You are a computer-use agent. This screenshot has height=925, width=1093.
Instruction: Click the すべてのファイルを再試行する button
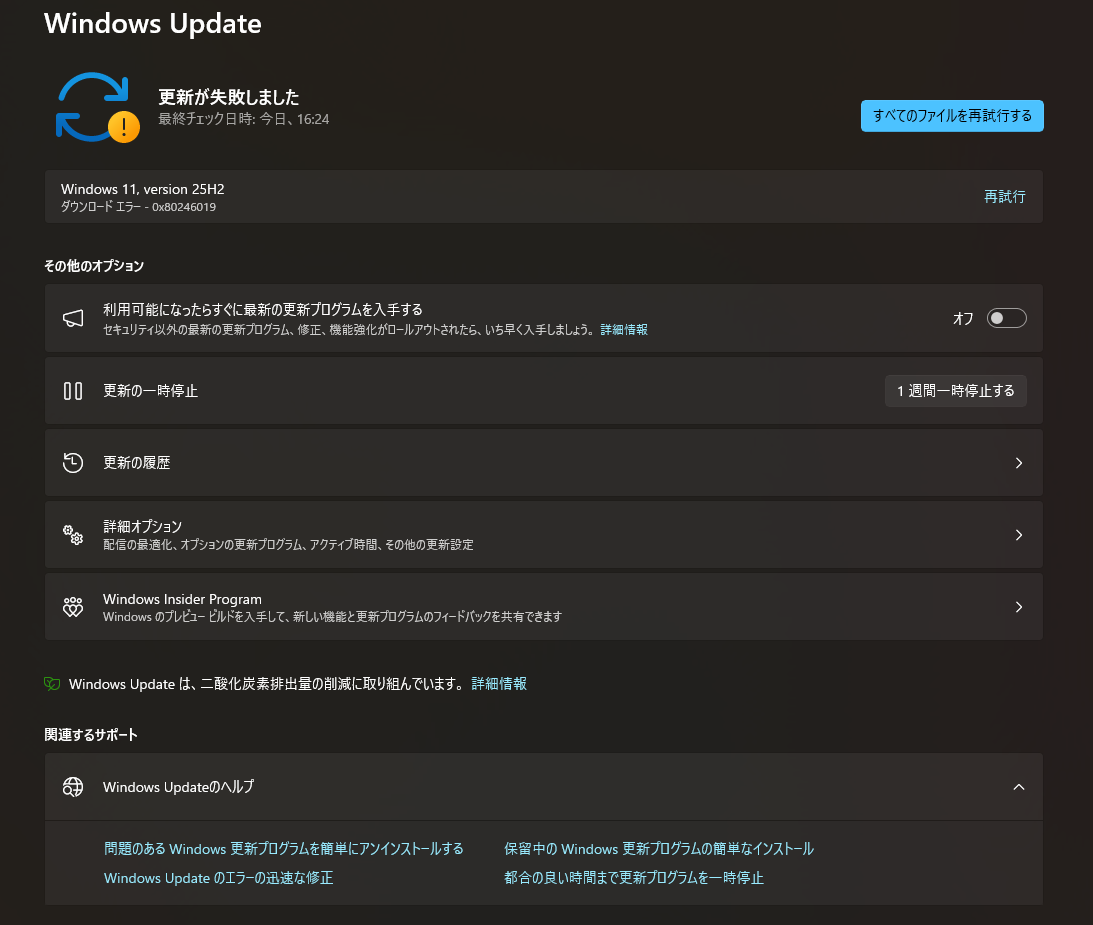point(952,116)
